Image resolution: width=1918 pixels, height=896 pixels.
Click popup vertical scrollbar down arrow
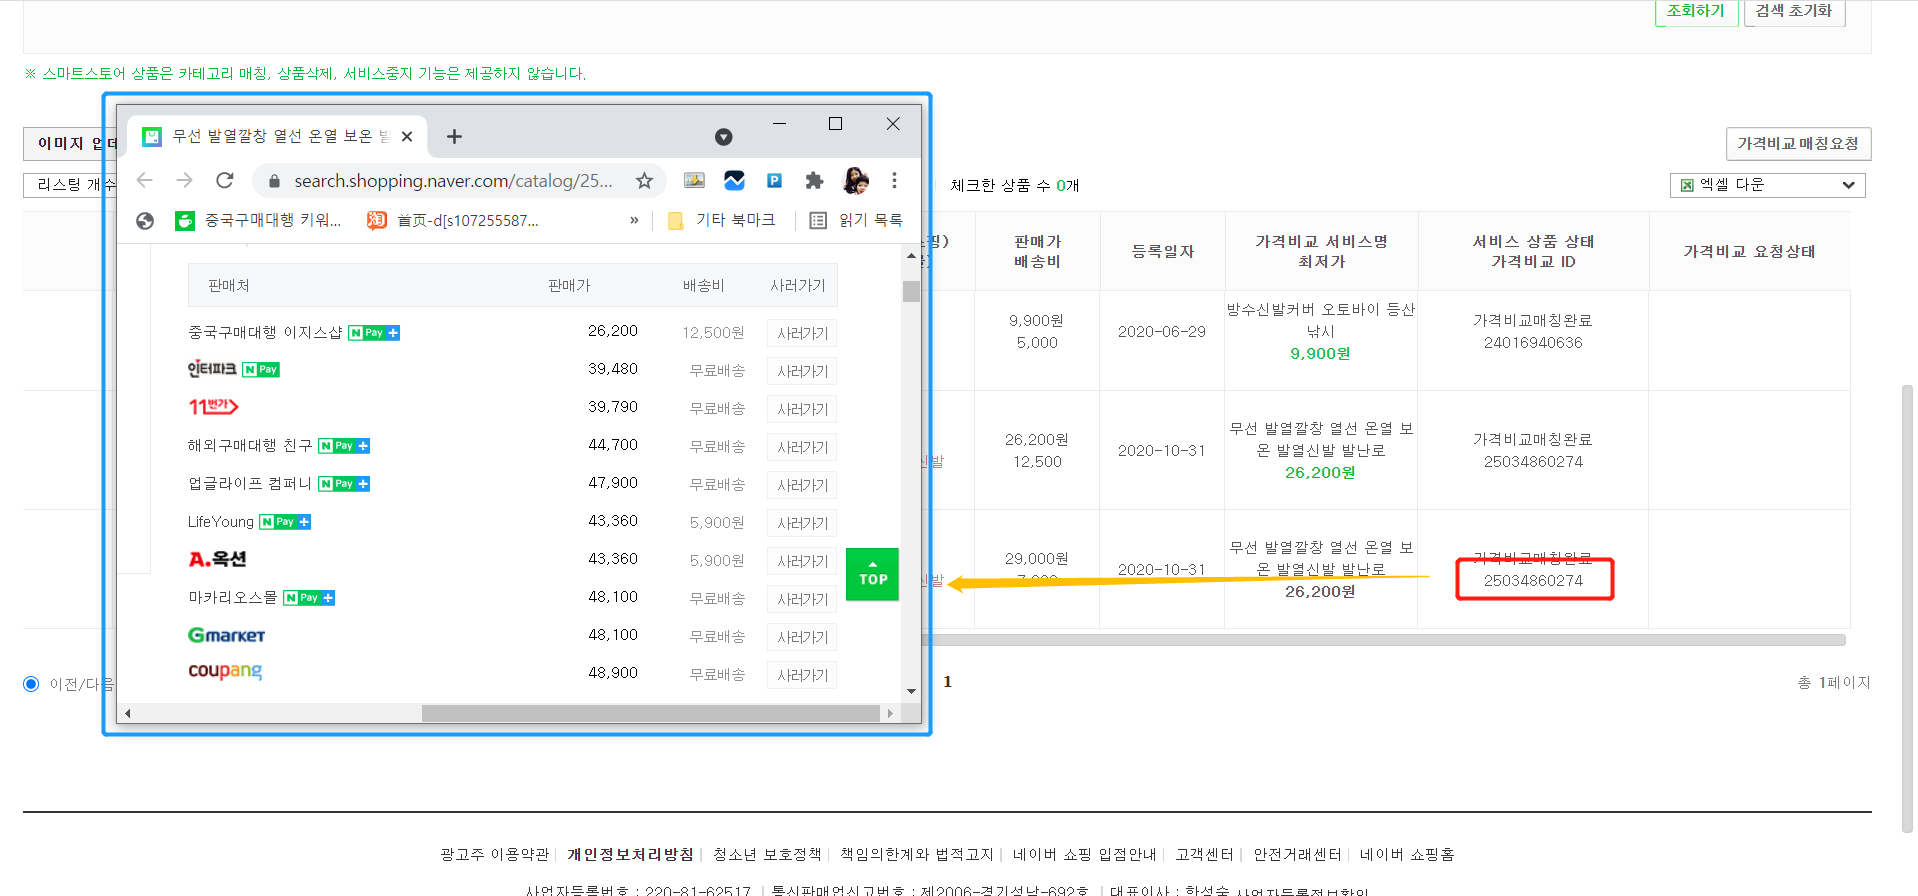(x=911, y=691)
